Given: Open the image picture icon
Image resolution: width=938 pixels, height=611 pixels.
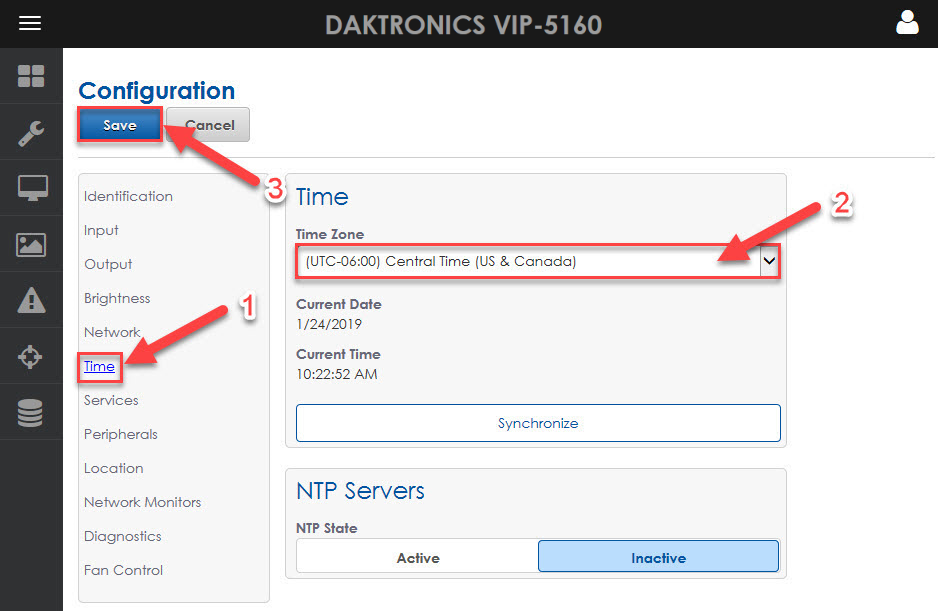Looking at the screenshot, I should [x=31, y=244].
